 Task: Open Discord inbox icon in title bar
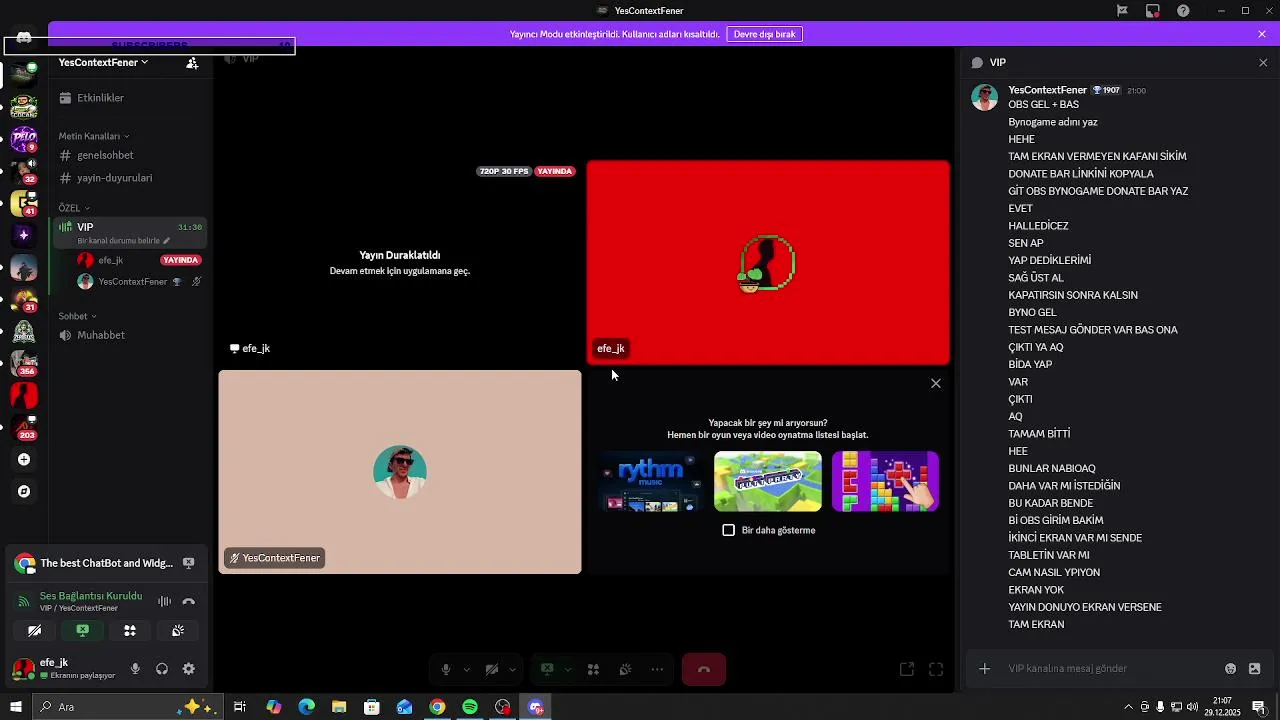[x=1153, y=11]
